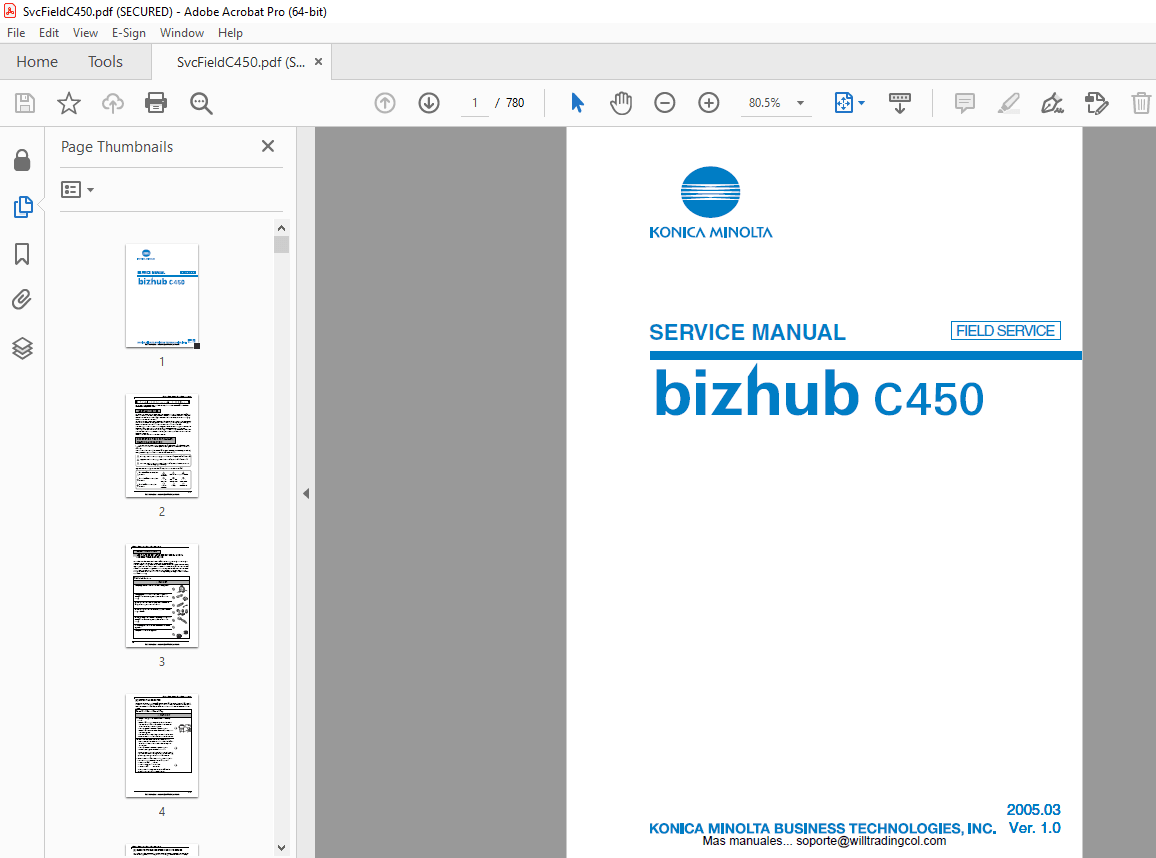The height and width of the screenshot is (858, 1156).
Task: Open the Attachments panel
Action: [x=22, y=299]
